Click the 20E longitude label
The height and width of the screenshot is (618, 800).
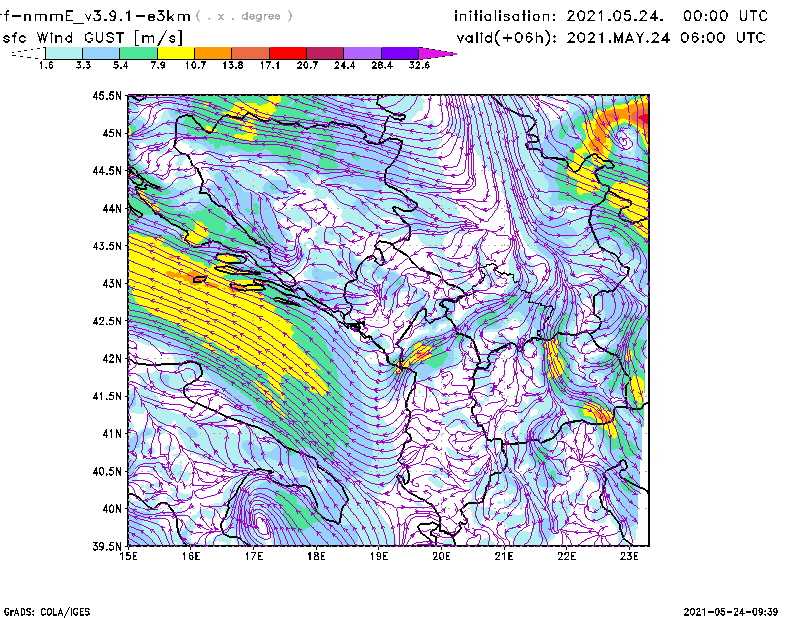[441, 556]
